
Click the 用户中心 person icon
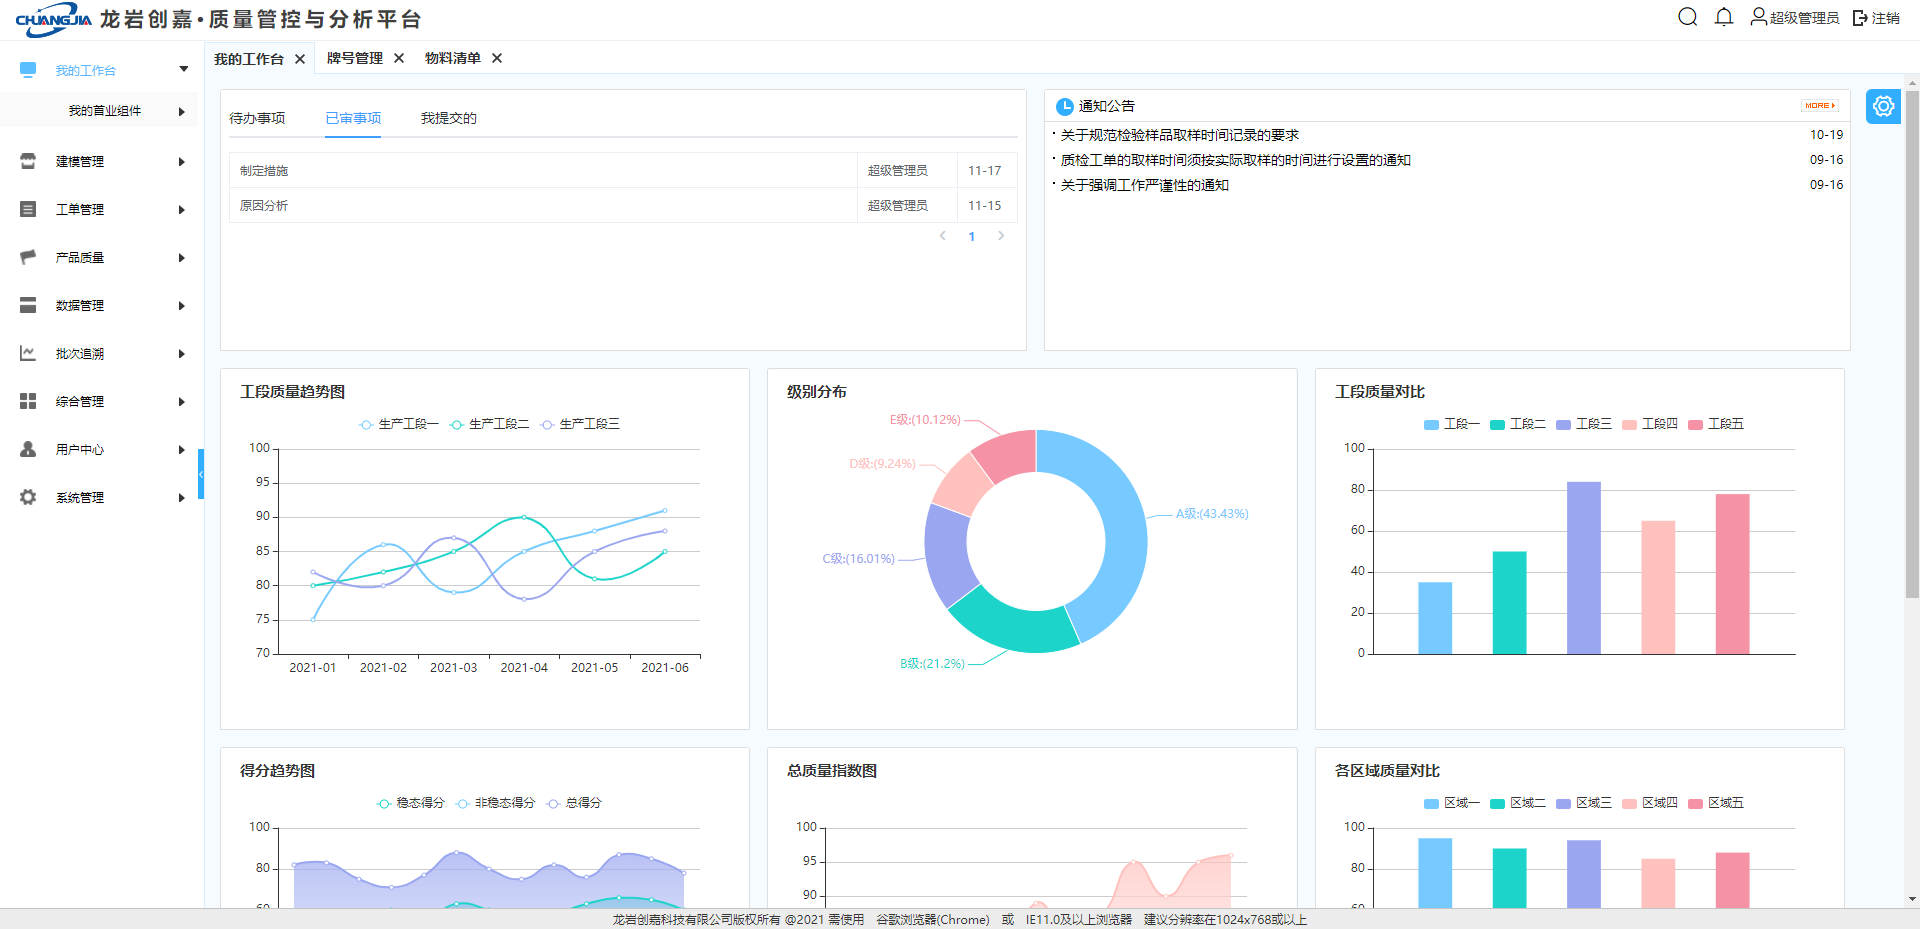coord(28,449)
